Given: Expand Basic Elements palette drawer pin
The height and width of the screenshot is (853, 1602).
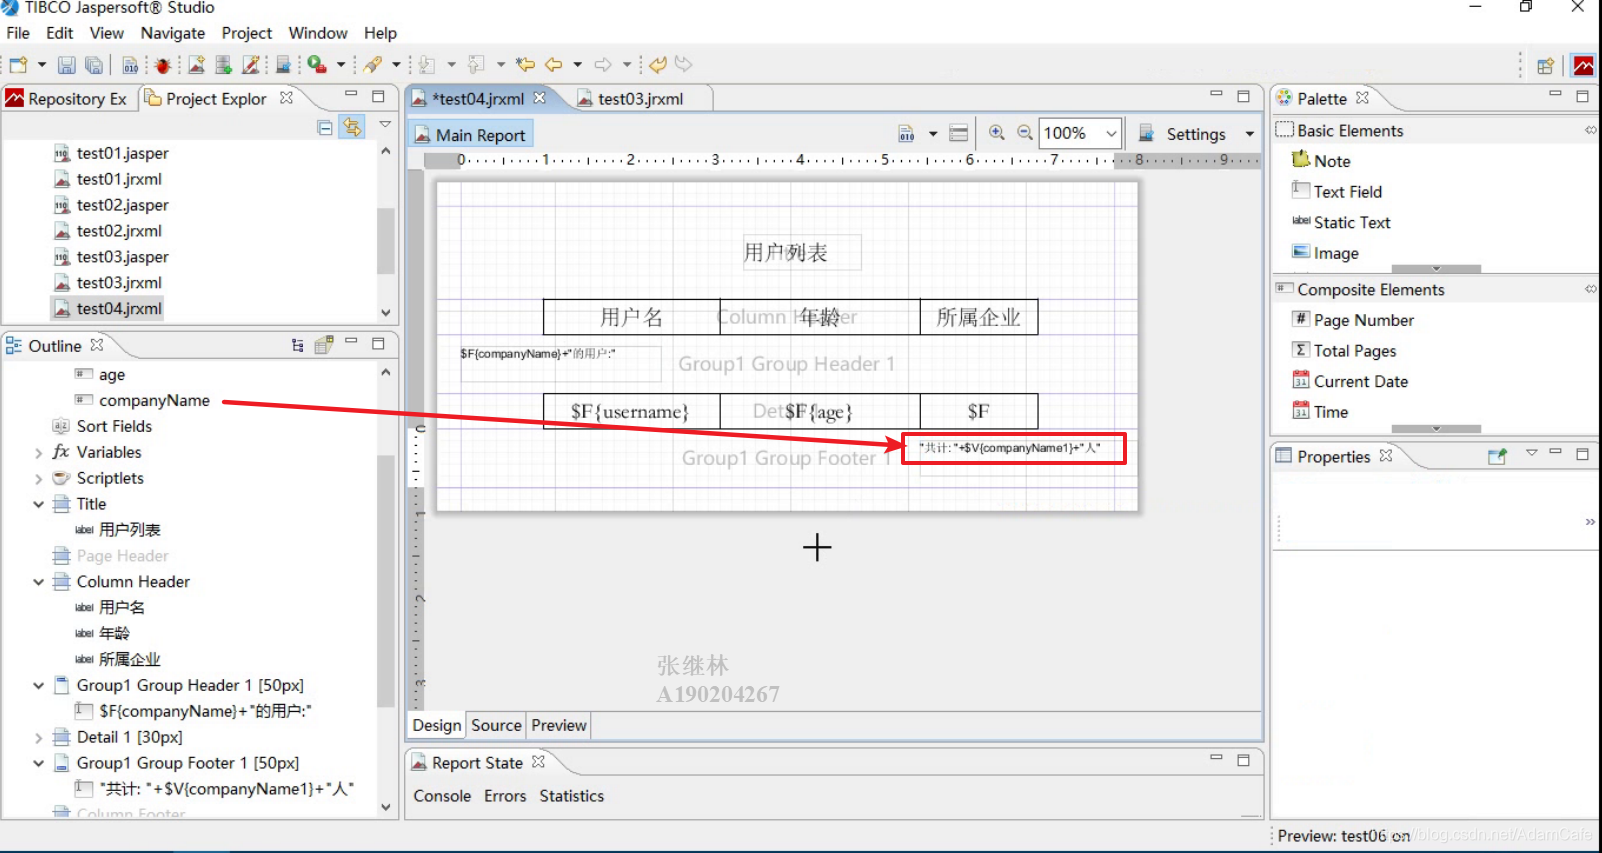Looking at the screenshot, I should coord(1590,130).
